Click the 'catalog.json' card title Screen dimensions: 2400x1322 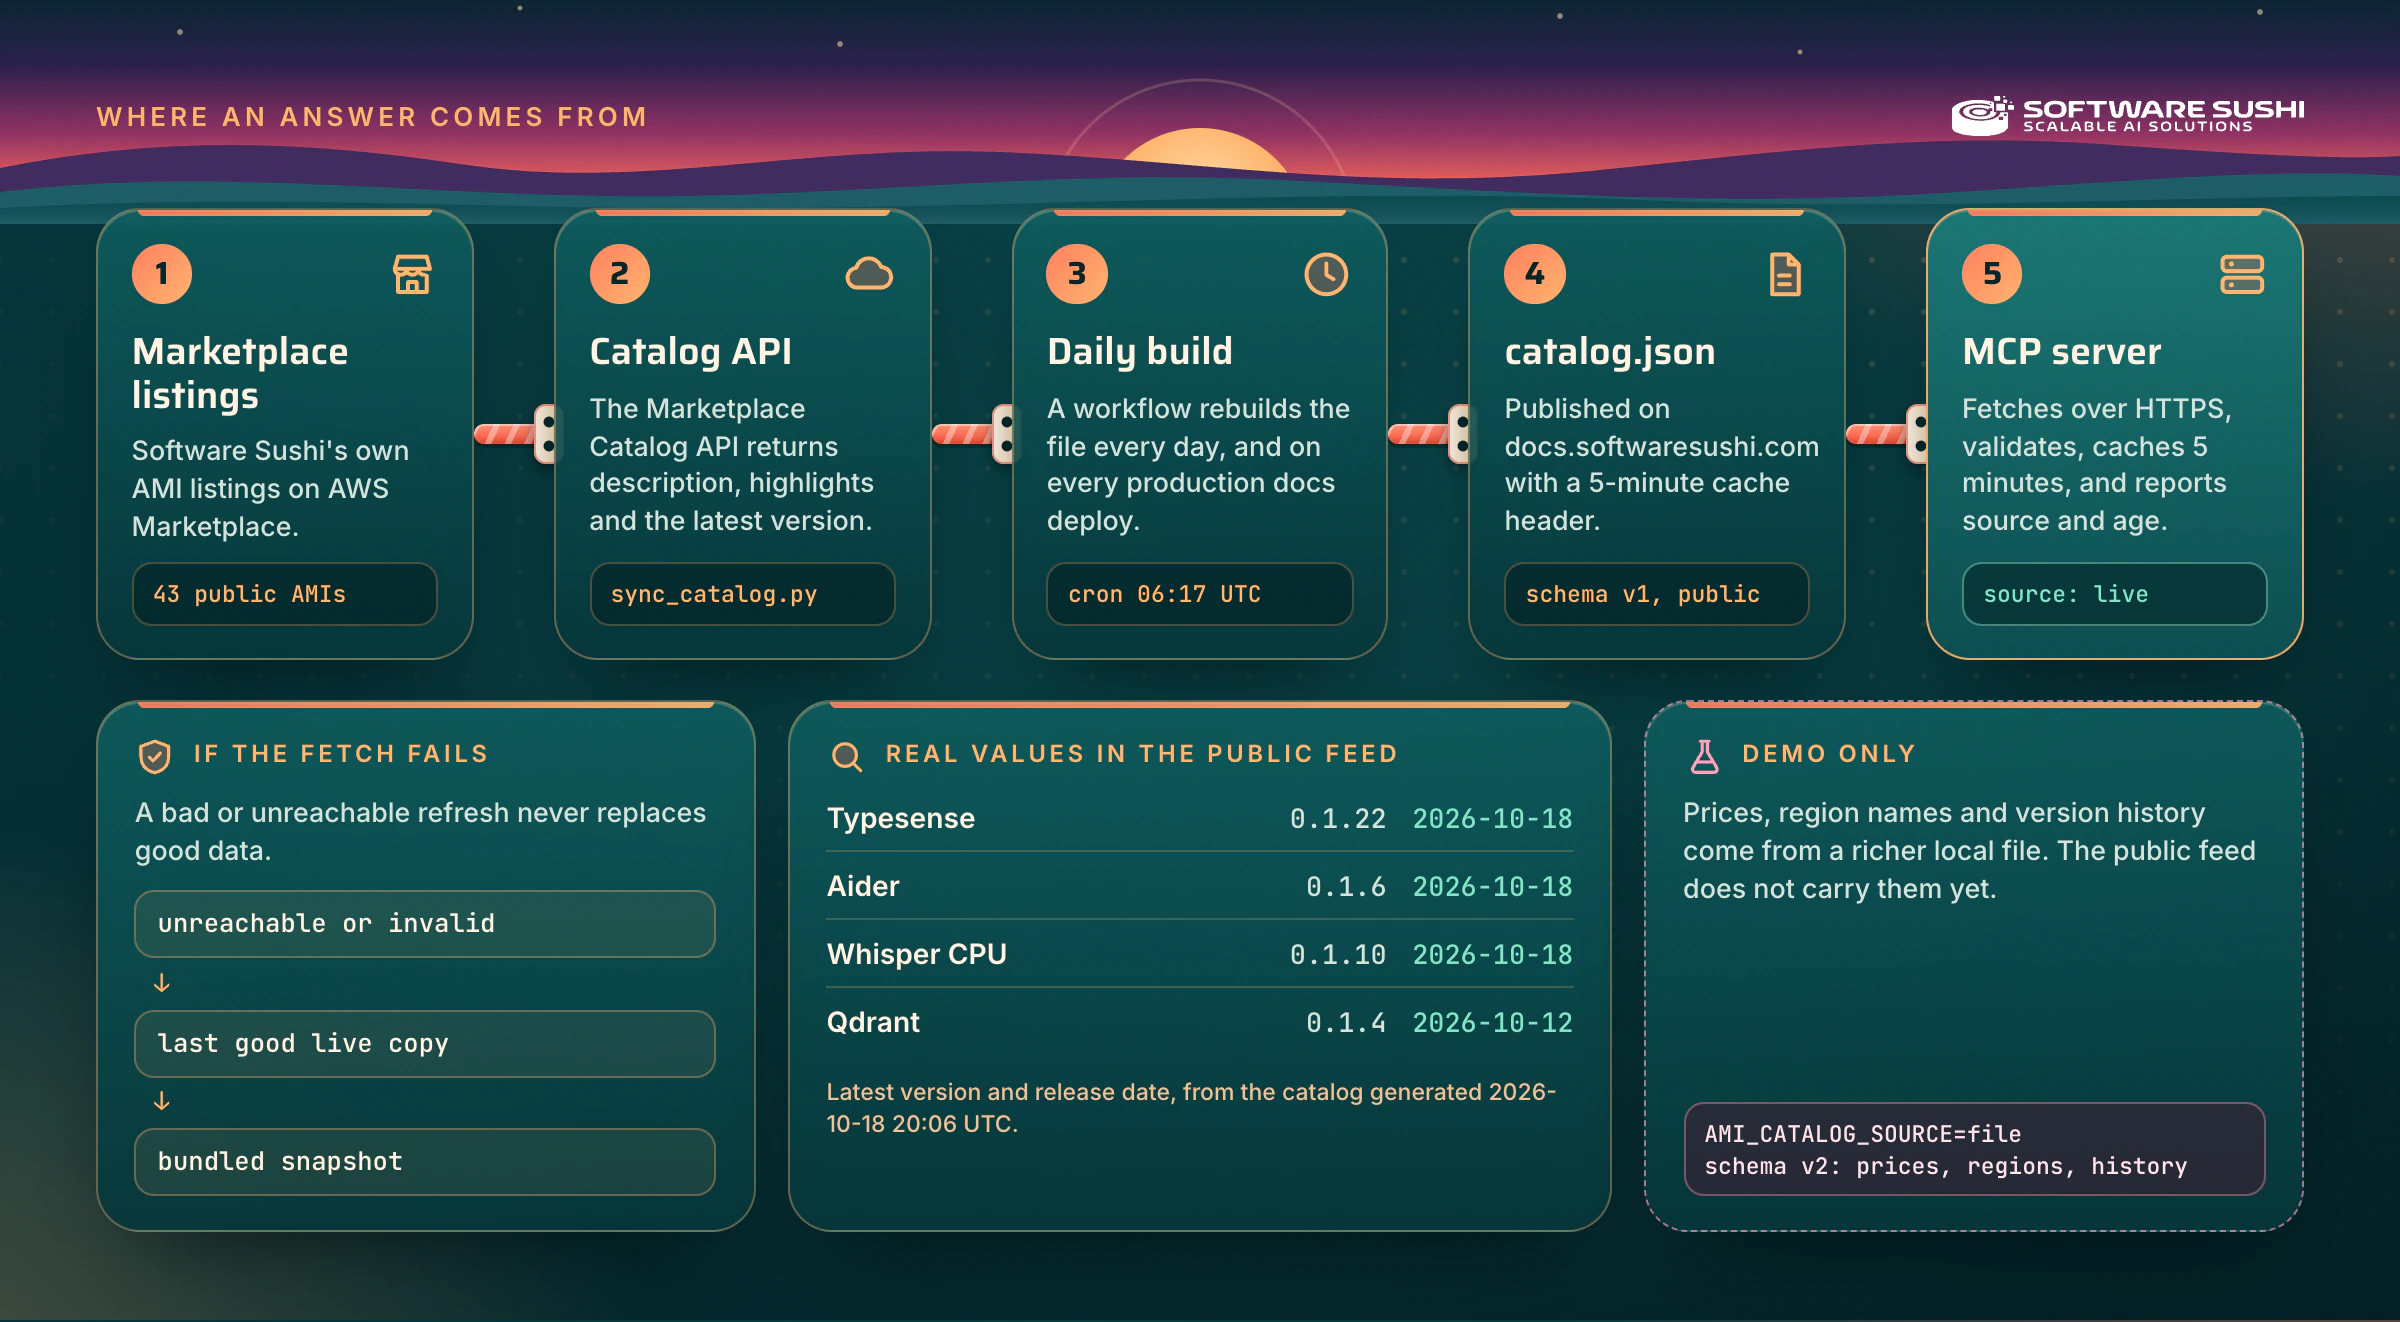point(1610,352)
